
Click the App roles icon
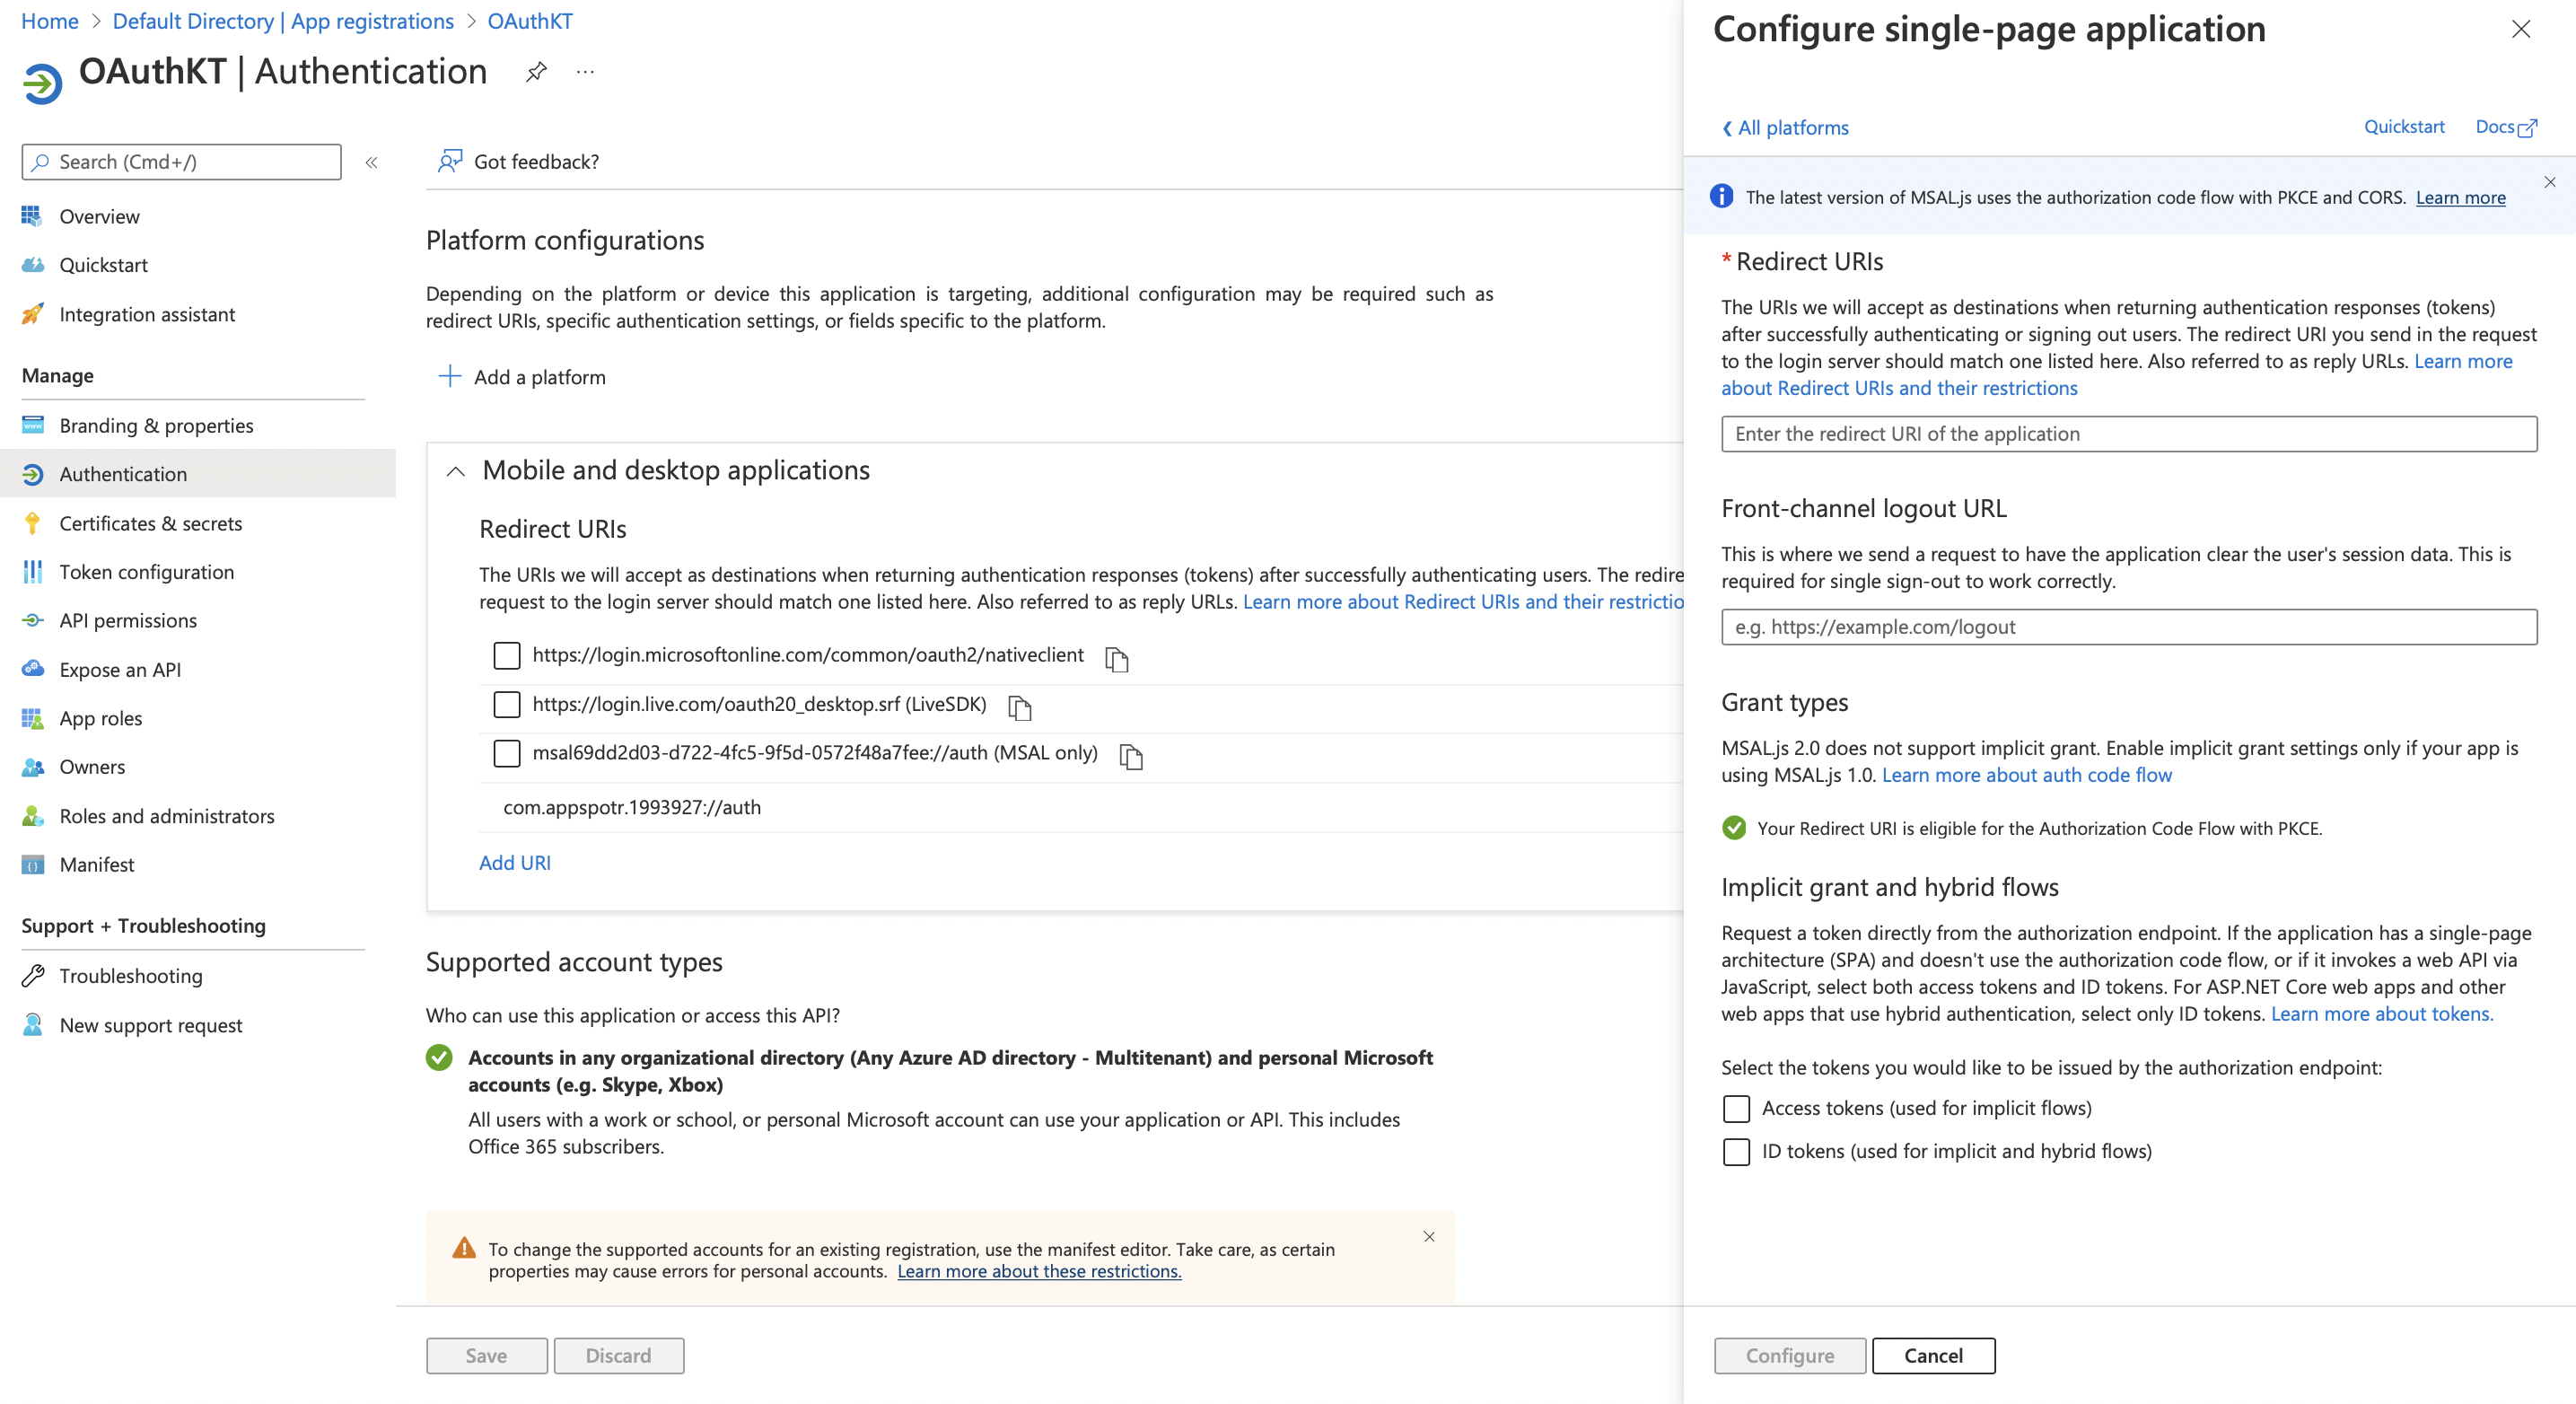coord(32,718)
